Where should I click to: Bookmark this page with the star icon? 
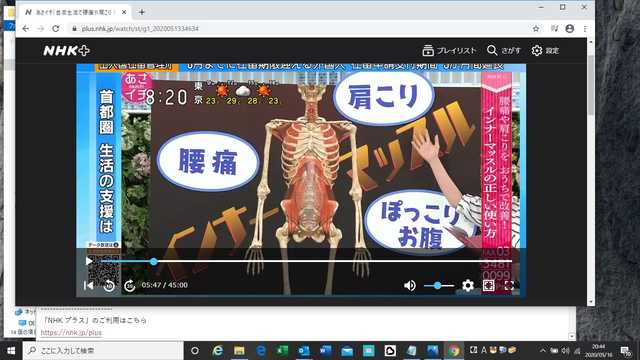[x=536, y=29]
